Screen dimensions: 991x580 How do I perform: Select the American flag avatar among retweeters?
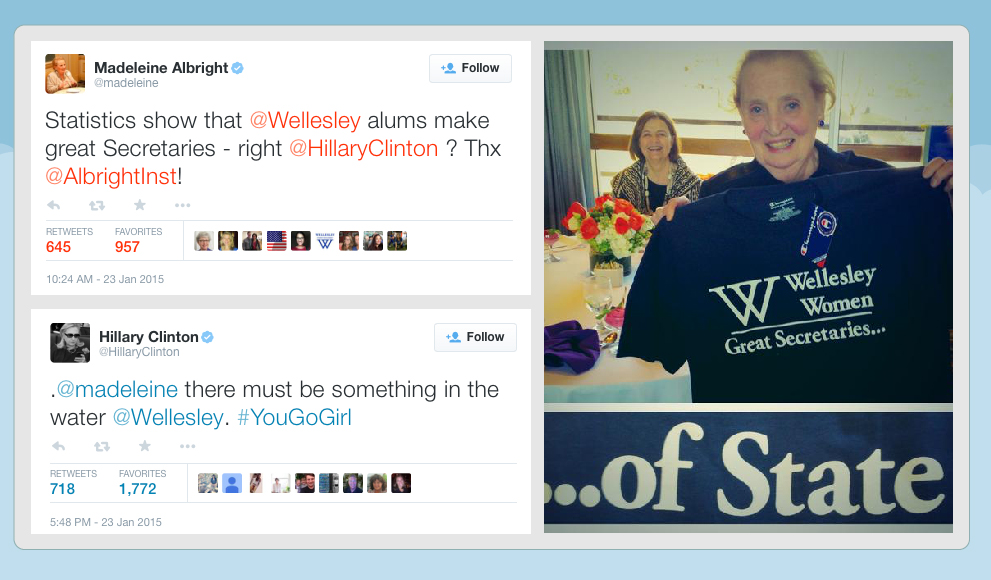click(276, 241)
